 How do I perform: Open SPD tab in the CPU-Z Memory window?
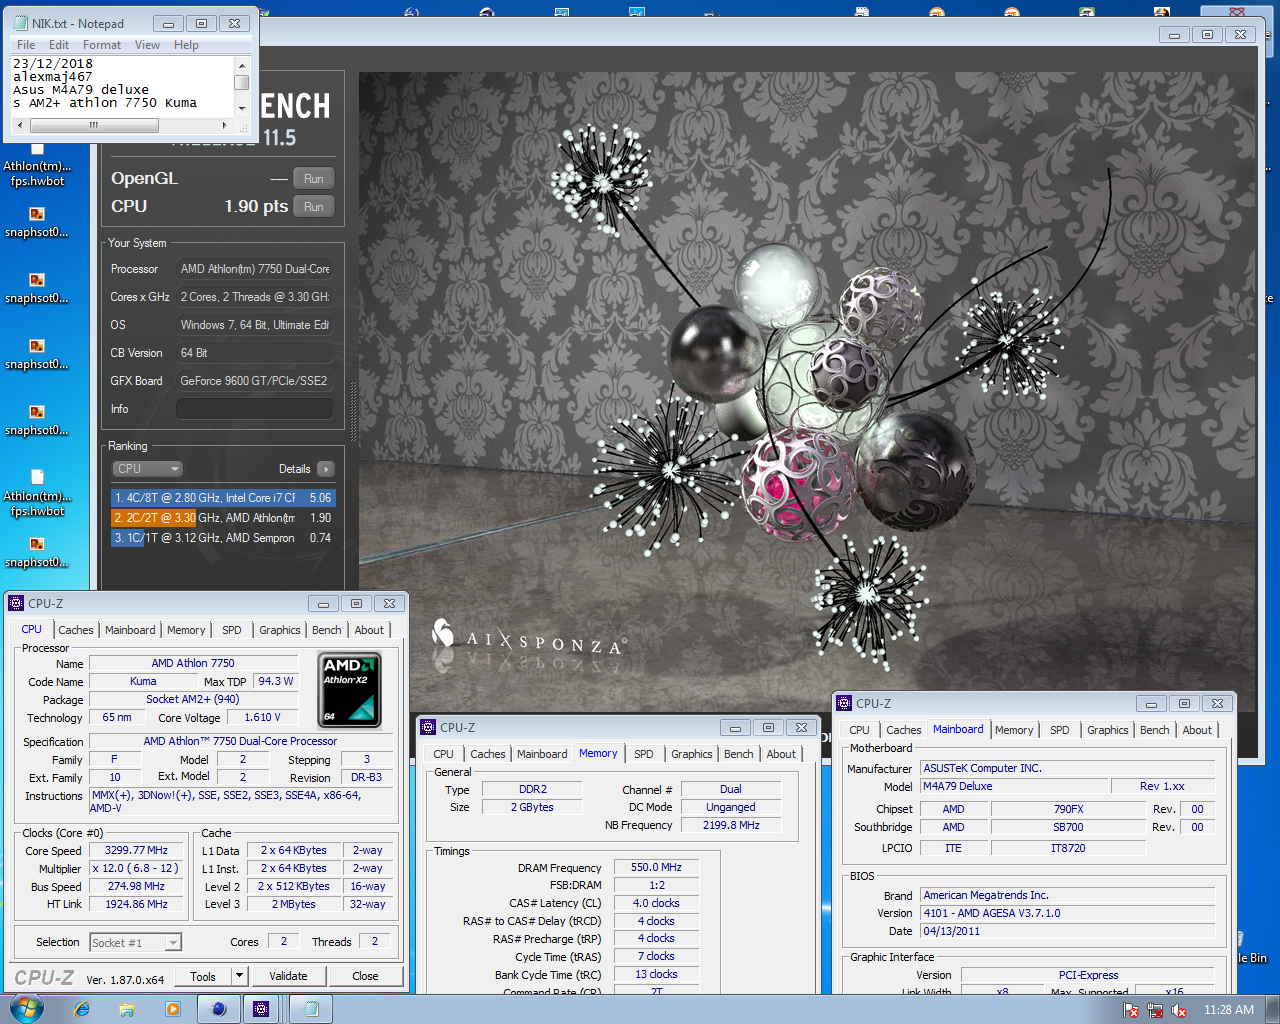[644, 754]
